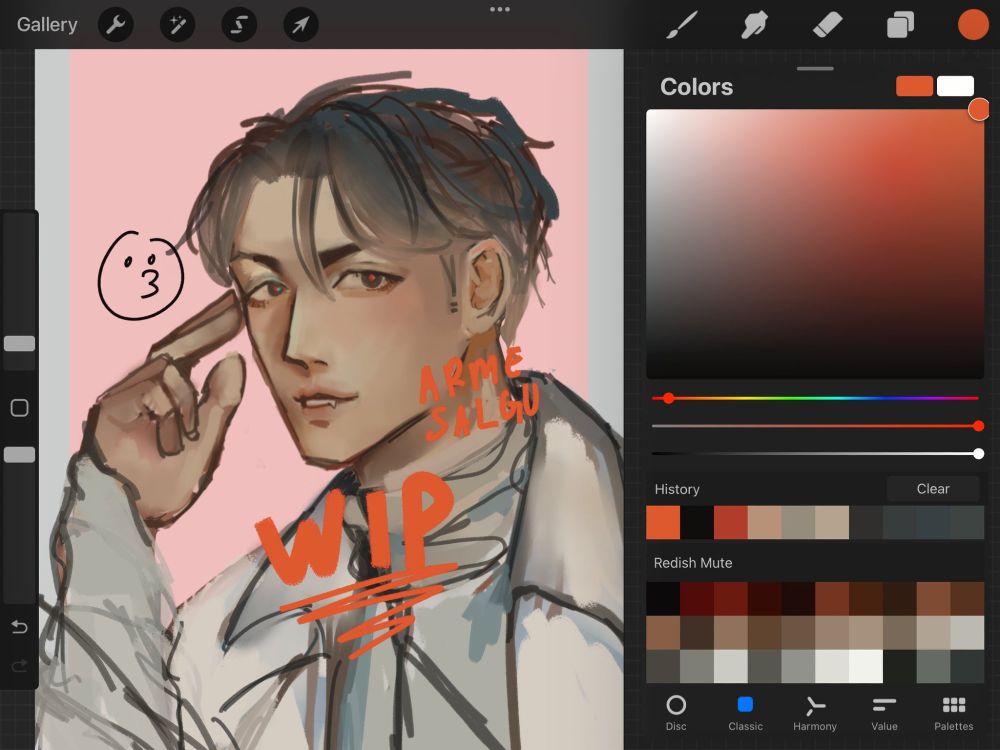
Task: Select the Brush tool
Action: click(683, 25)
